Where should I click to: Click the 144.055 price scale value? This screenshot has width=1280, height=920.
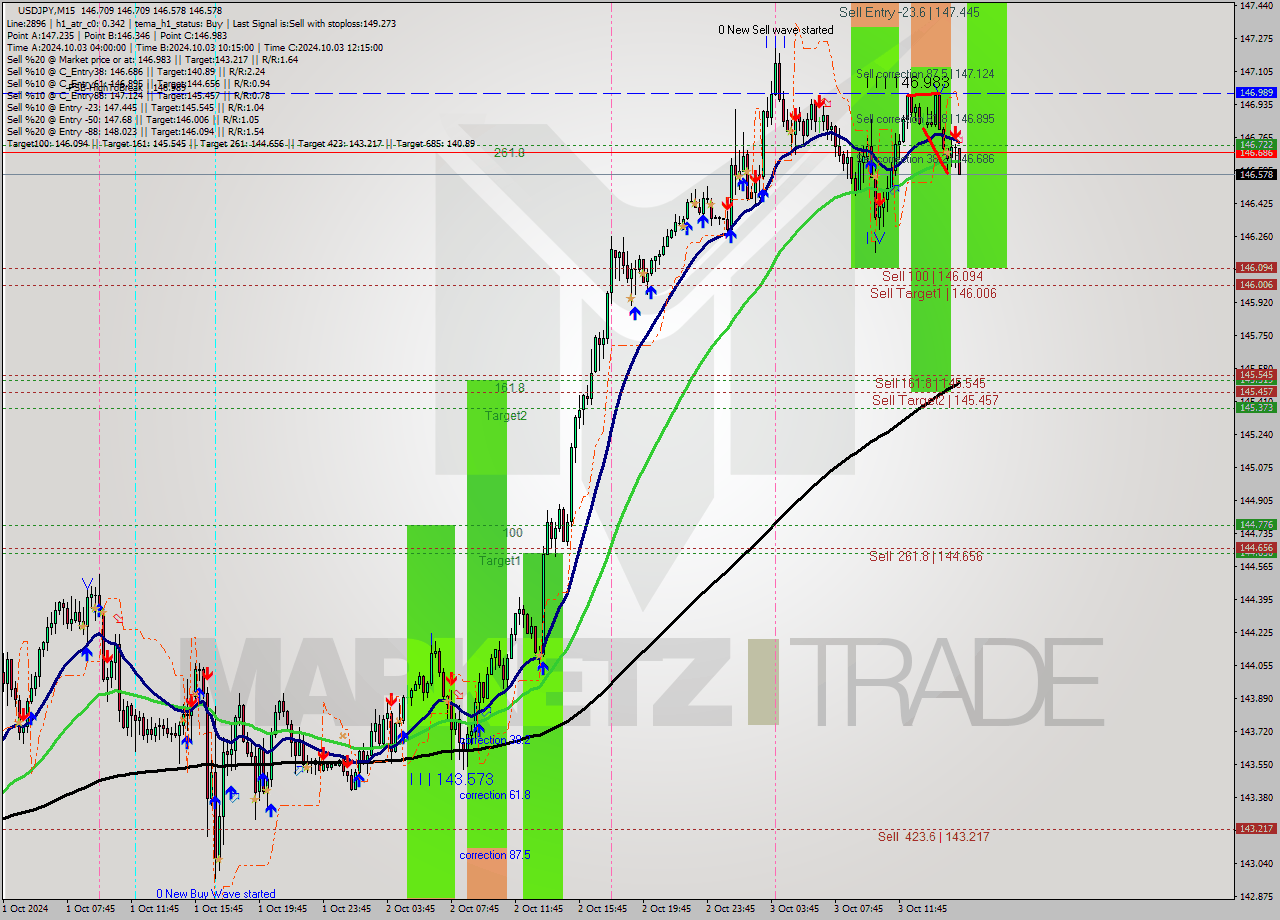click(1256, 665)
